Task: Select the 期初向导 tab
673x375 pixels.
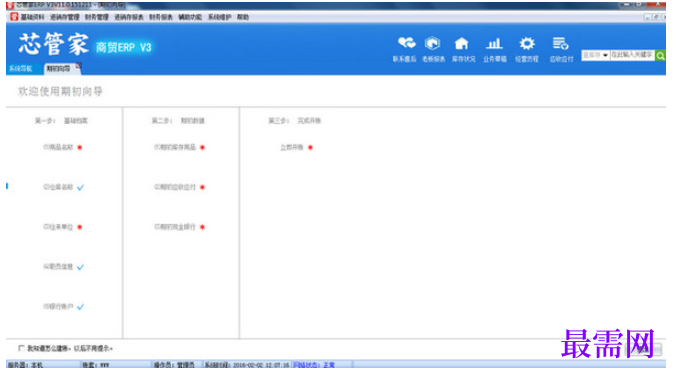Action: (58, 69)
